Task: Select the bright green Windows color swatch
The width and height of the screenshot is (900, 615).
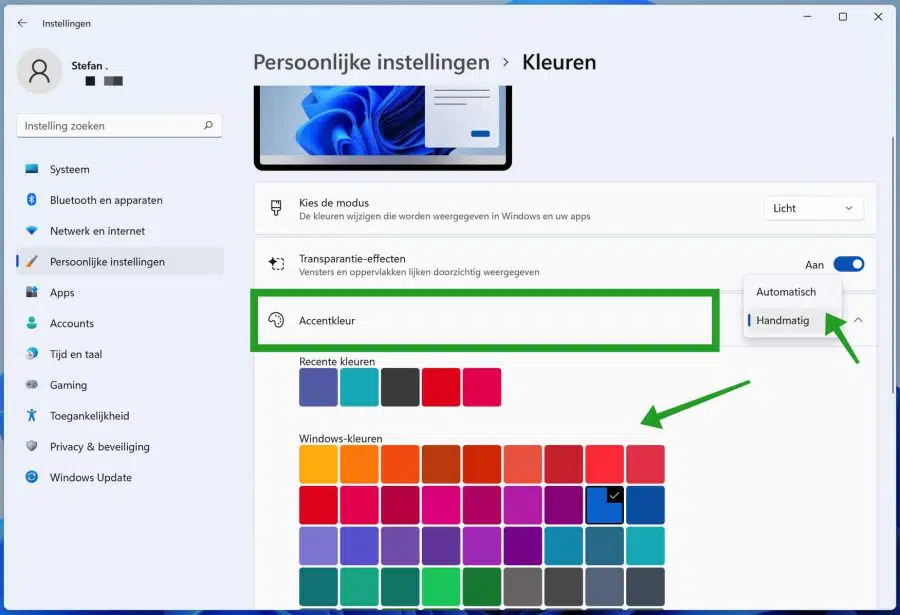Action: click(441, 587)
